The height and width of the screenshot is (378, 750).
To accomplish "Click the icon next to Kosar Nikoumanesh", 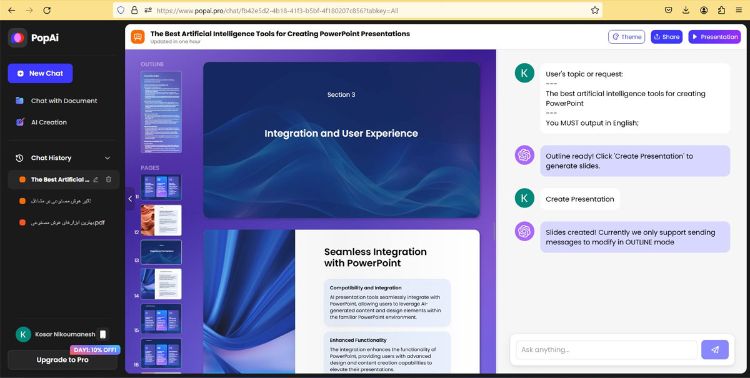I will pyautogui.click(x=103, y=334).
